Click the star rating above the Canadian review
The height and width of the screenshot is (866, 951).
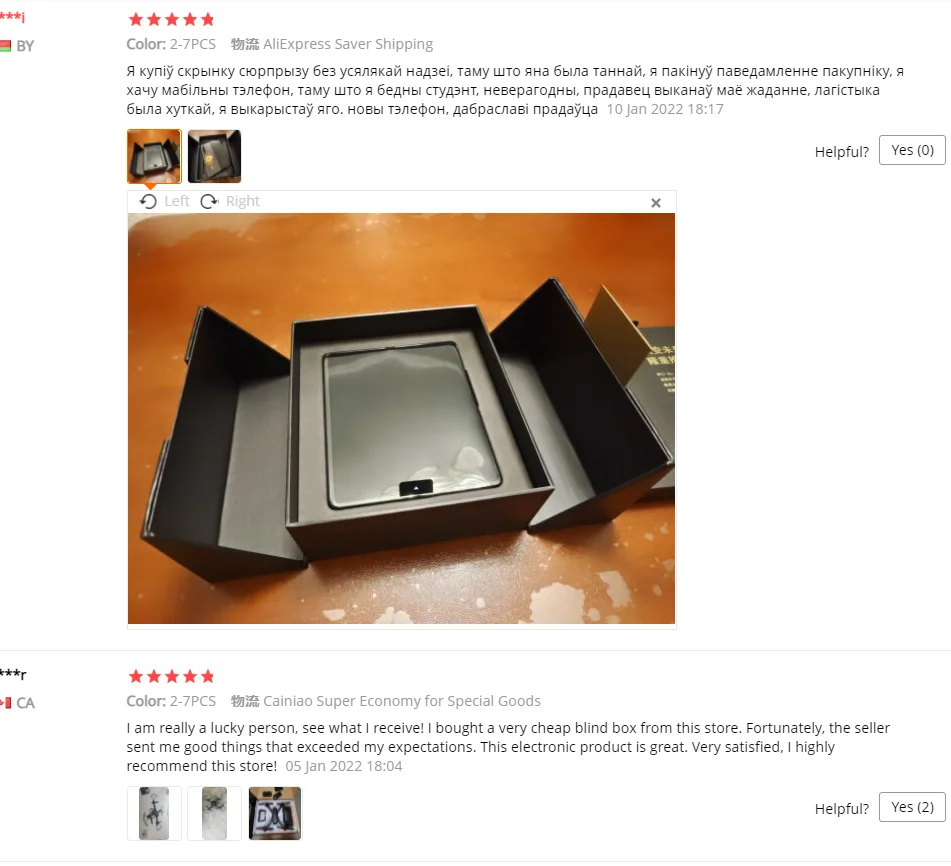pos(172,676)
